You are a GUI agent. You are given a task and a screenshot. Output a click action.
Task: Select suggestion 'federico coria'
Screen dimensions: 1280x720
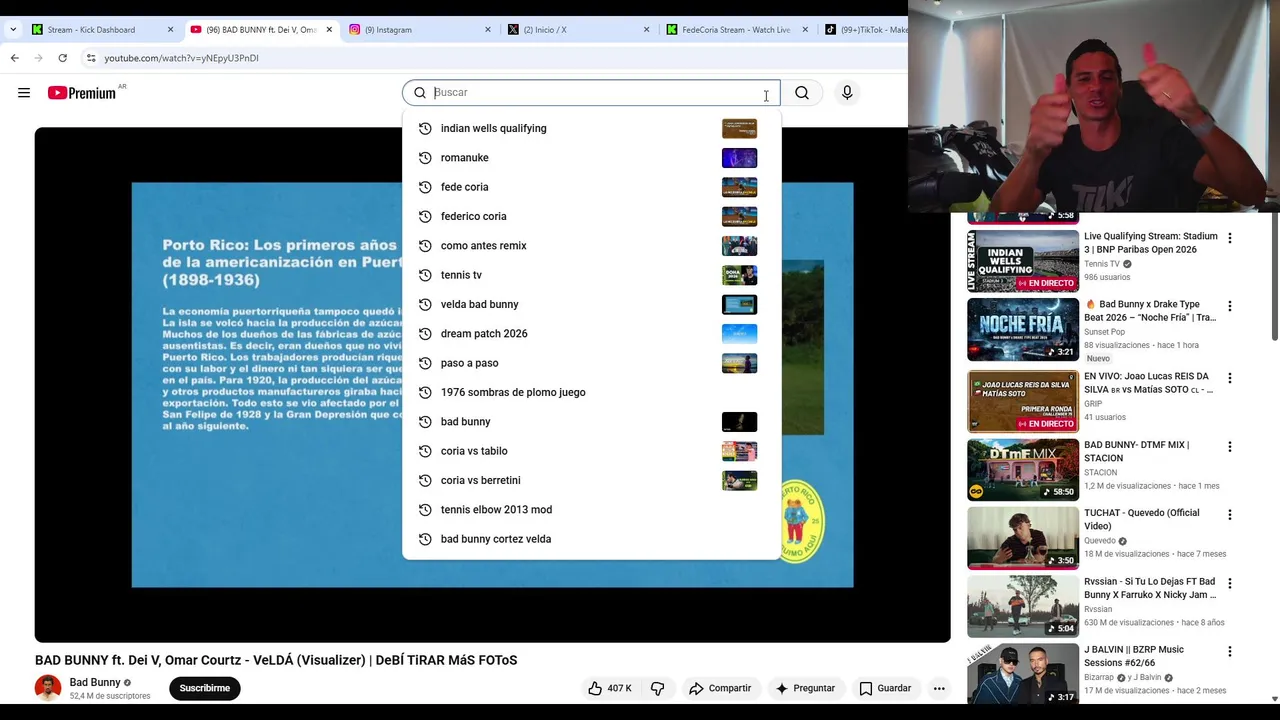point(591,216)
